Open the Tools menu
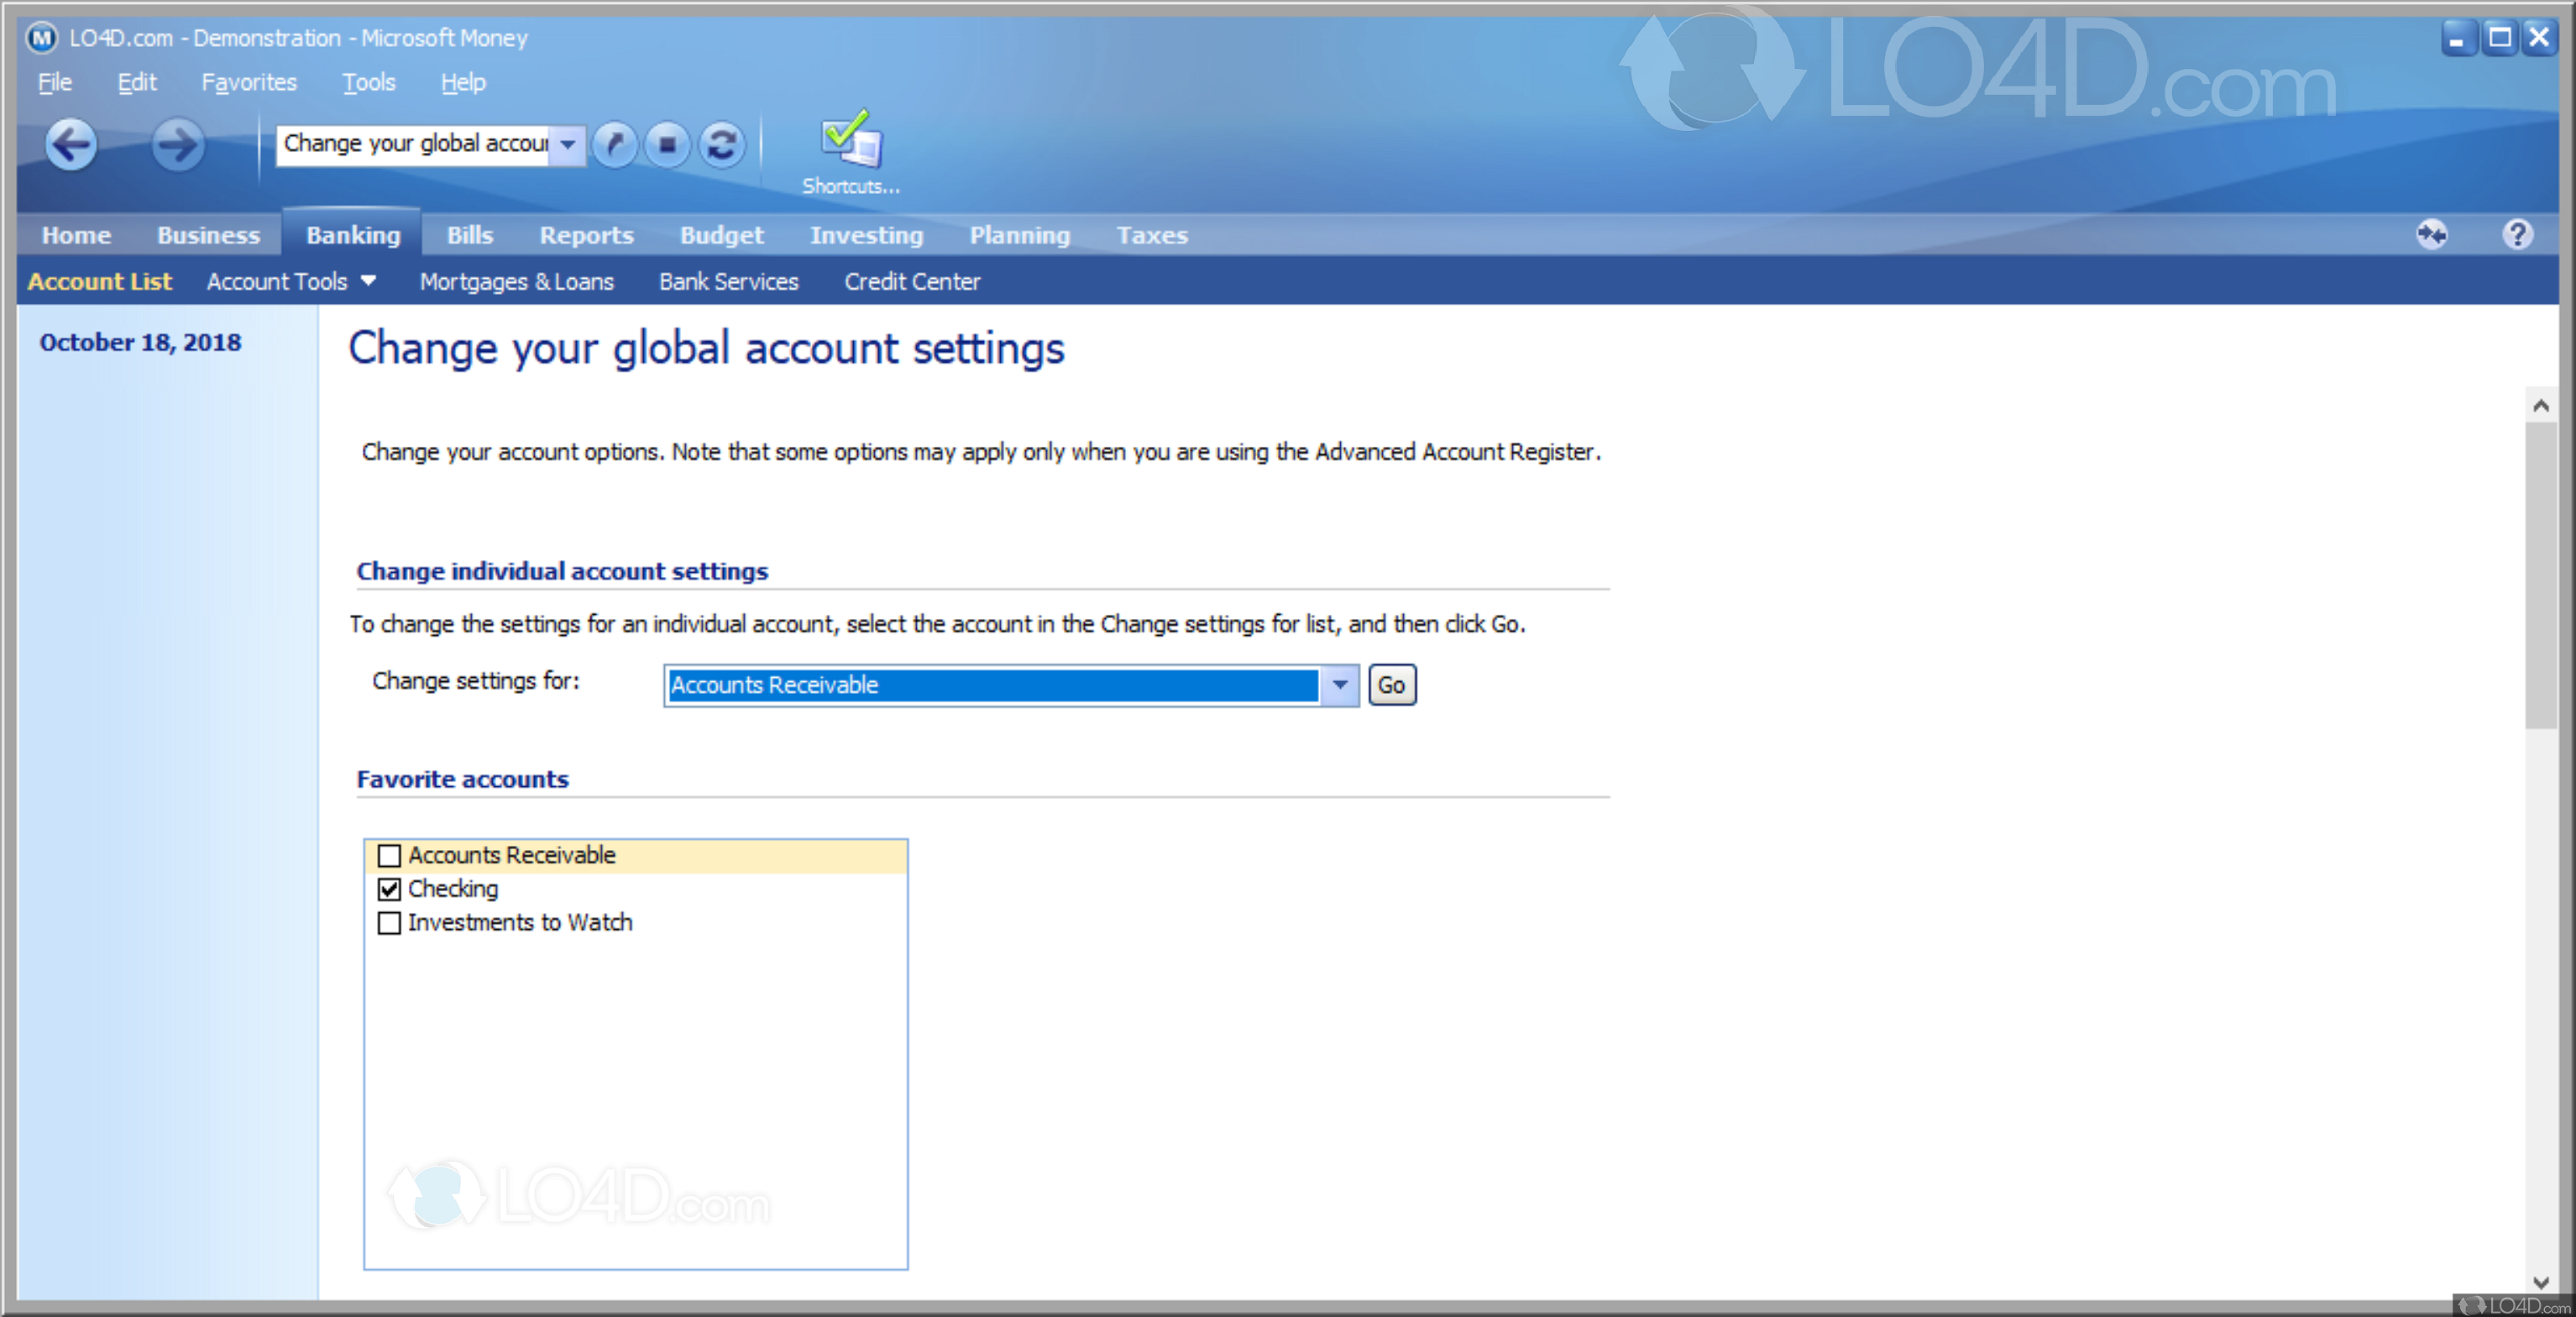 pyautogui.click(x=368, y=82)
